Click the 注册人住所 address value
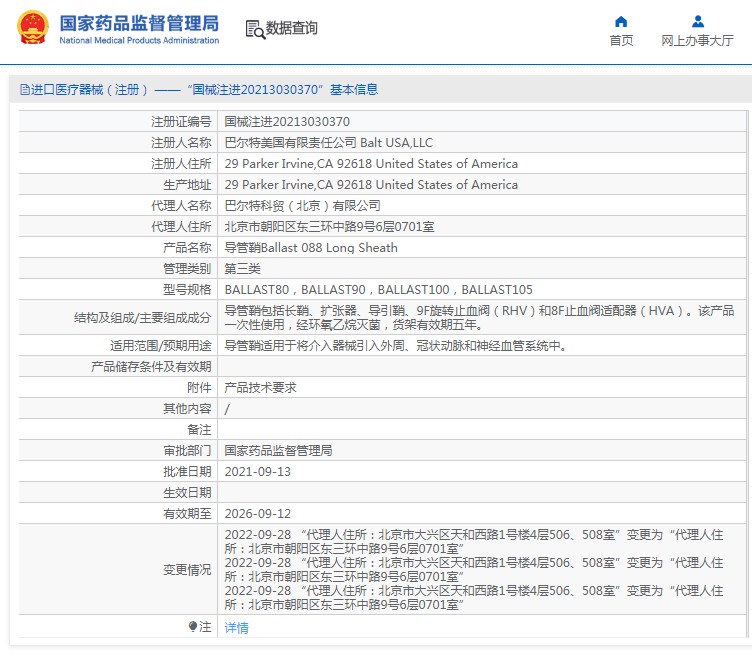752x656 pixels. (x=371, y=164)
